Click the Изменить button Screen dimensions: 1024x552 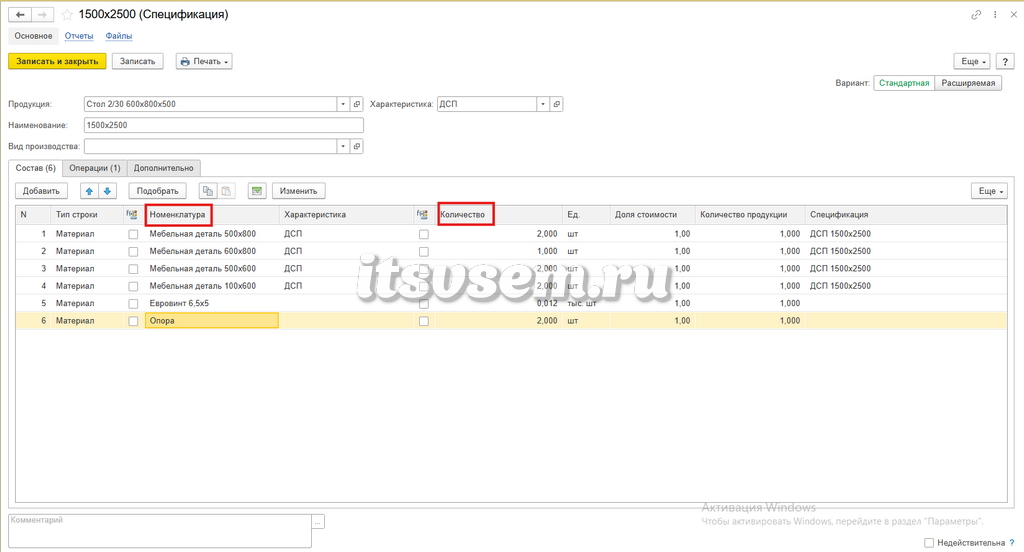pyautogui.click(x=298, y=191)
